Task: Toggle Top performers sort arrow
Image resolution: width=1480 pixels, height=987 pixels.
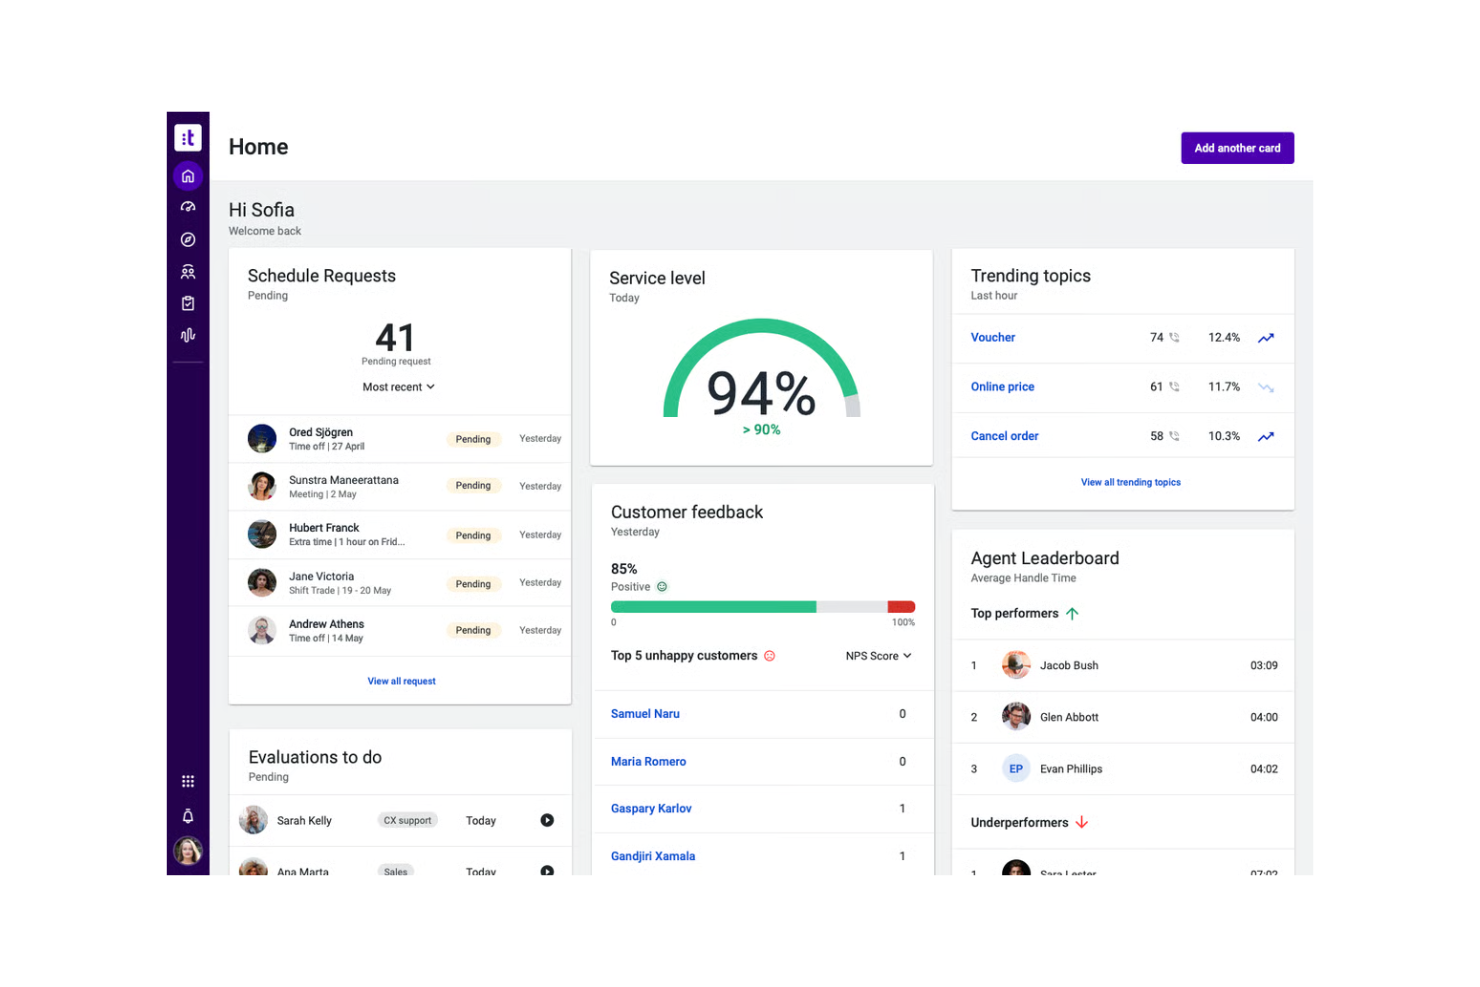Action: 1072,613
